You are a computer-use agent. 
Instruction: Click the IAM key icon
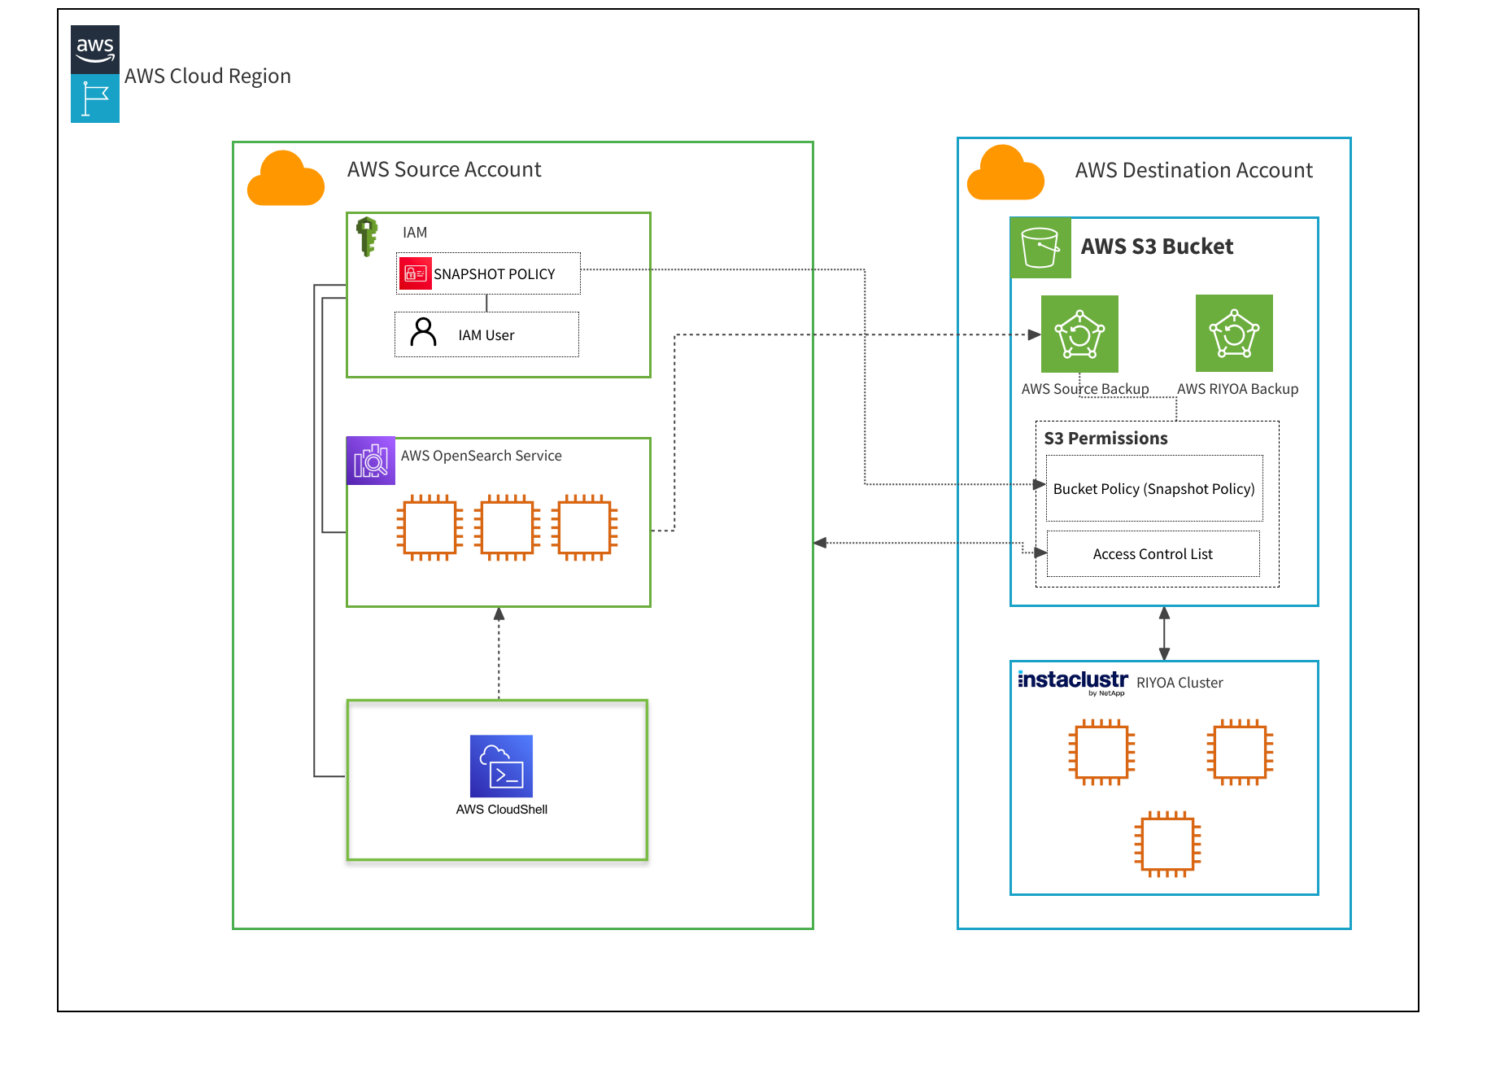coord(368,234)
